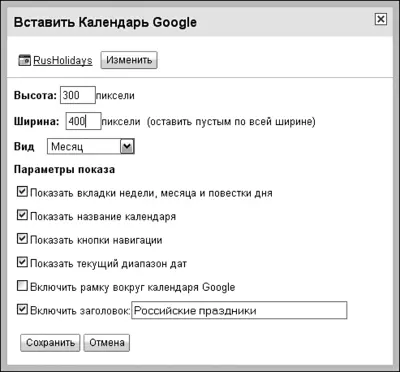The image size is (400, 372).
Task: Toggle week, month and agenda tabs checkbox
Action: tap(22, 192)
